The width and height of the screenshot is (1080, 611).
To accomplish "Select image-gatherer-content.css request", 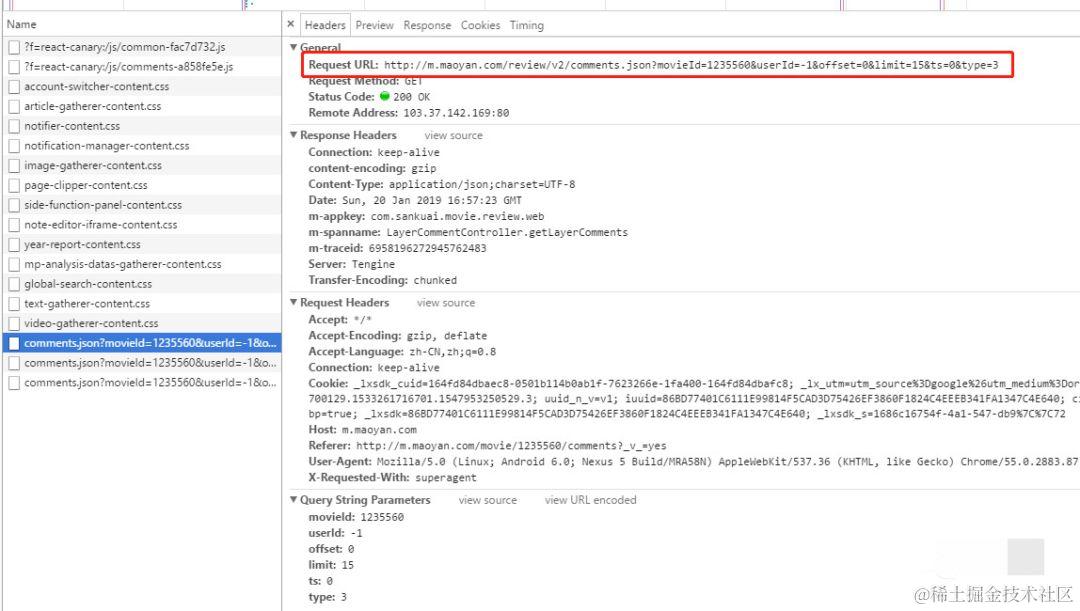I will click(x=142, y=165).
